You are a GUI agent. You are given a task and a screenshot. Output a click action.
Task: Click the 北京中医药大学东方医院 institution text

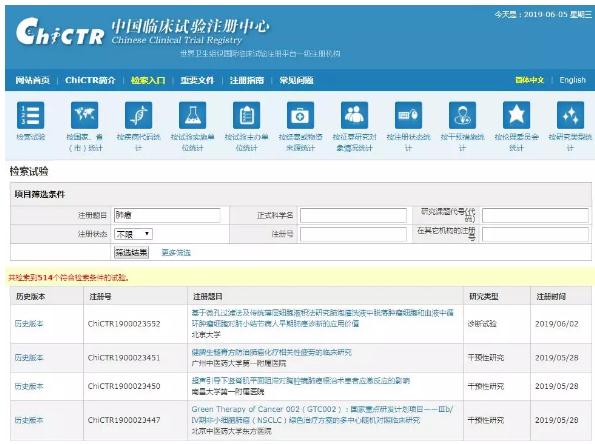tap(231, 431)
